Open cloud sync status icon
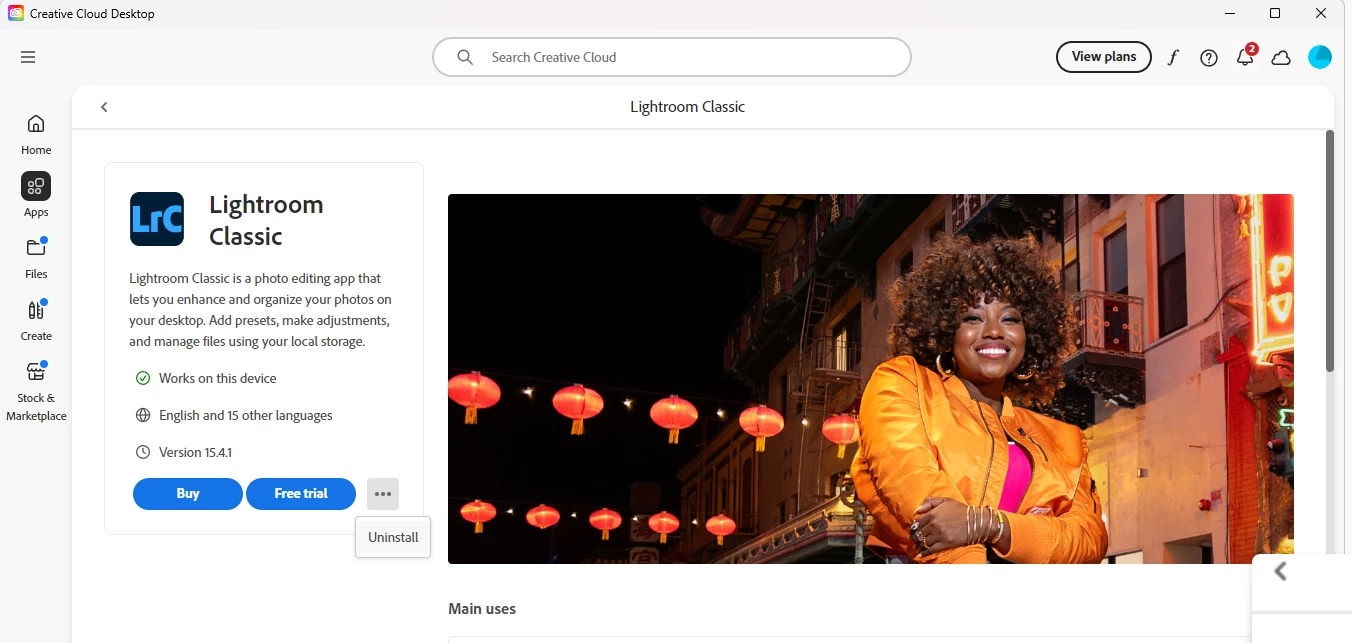The width and height of the screenshot is (1352, 643). coord(1281,58)
